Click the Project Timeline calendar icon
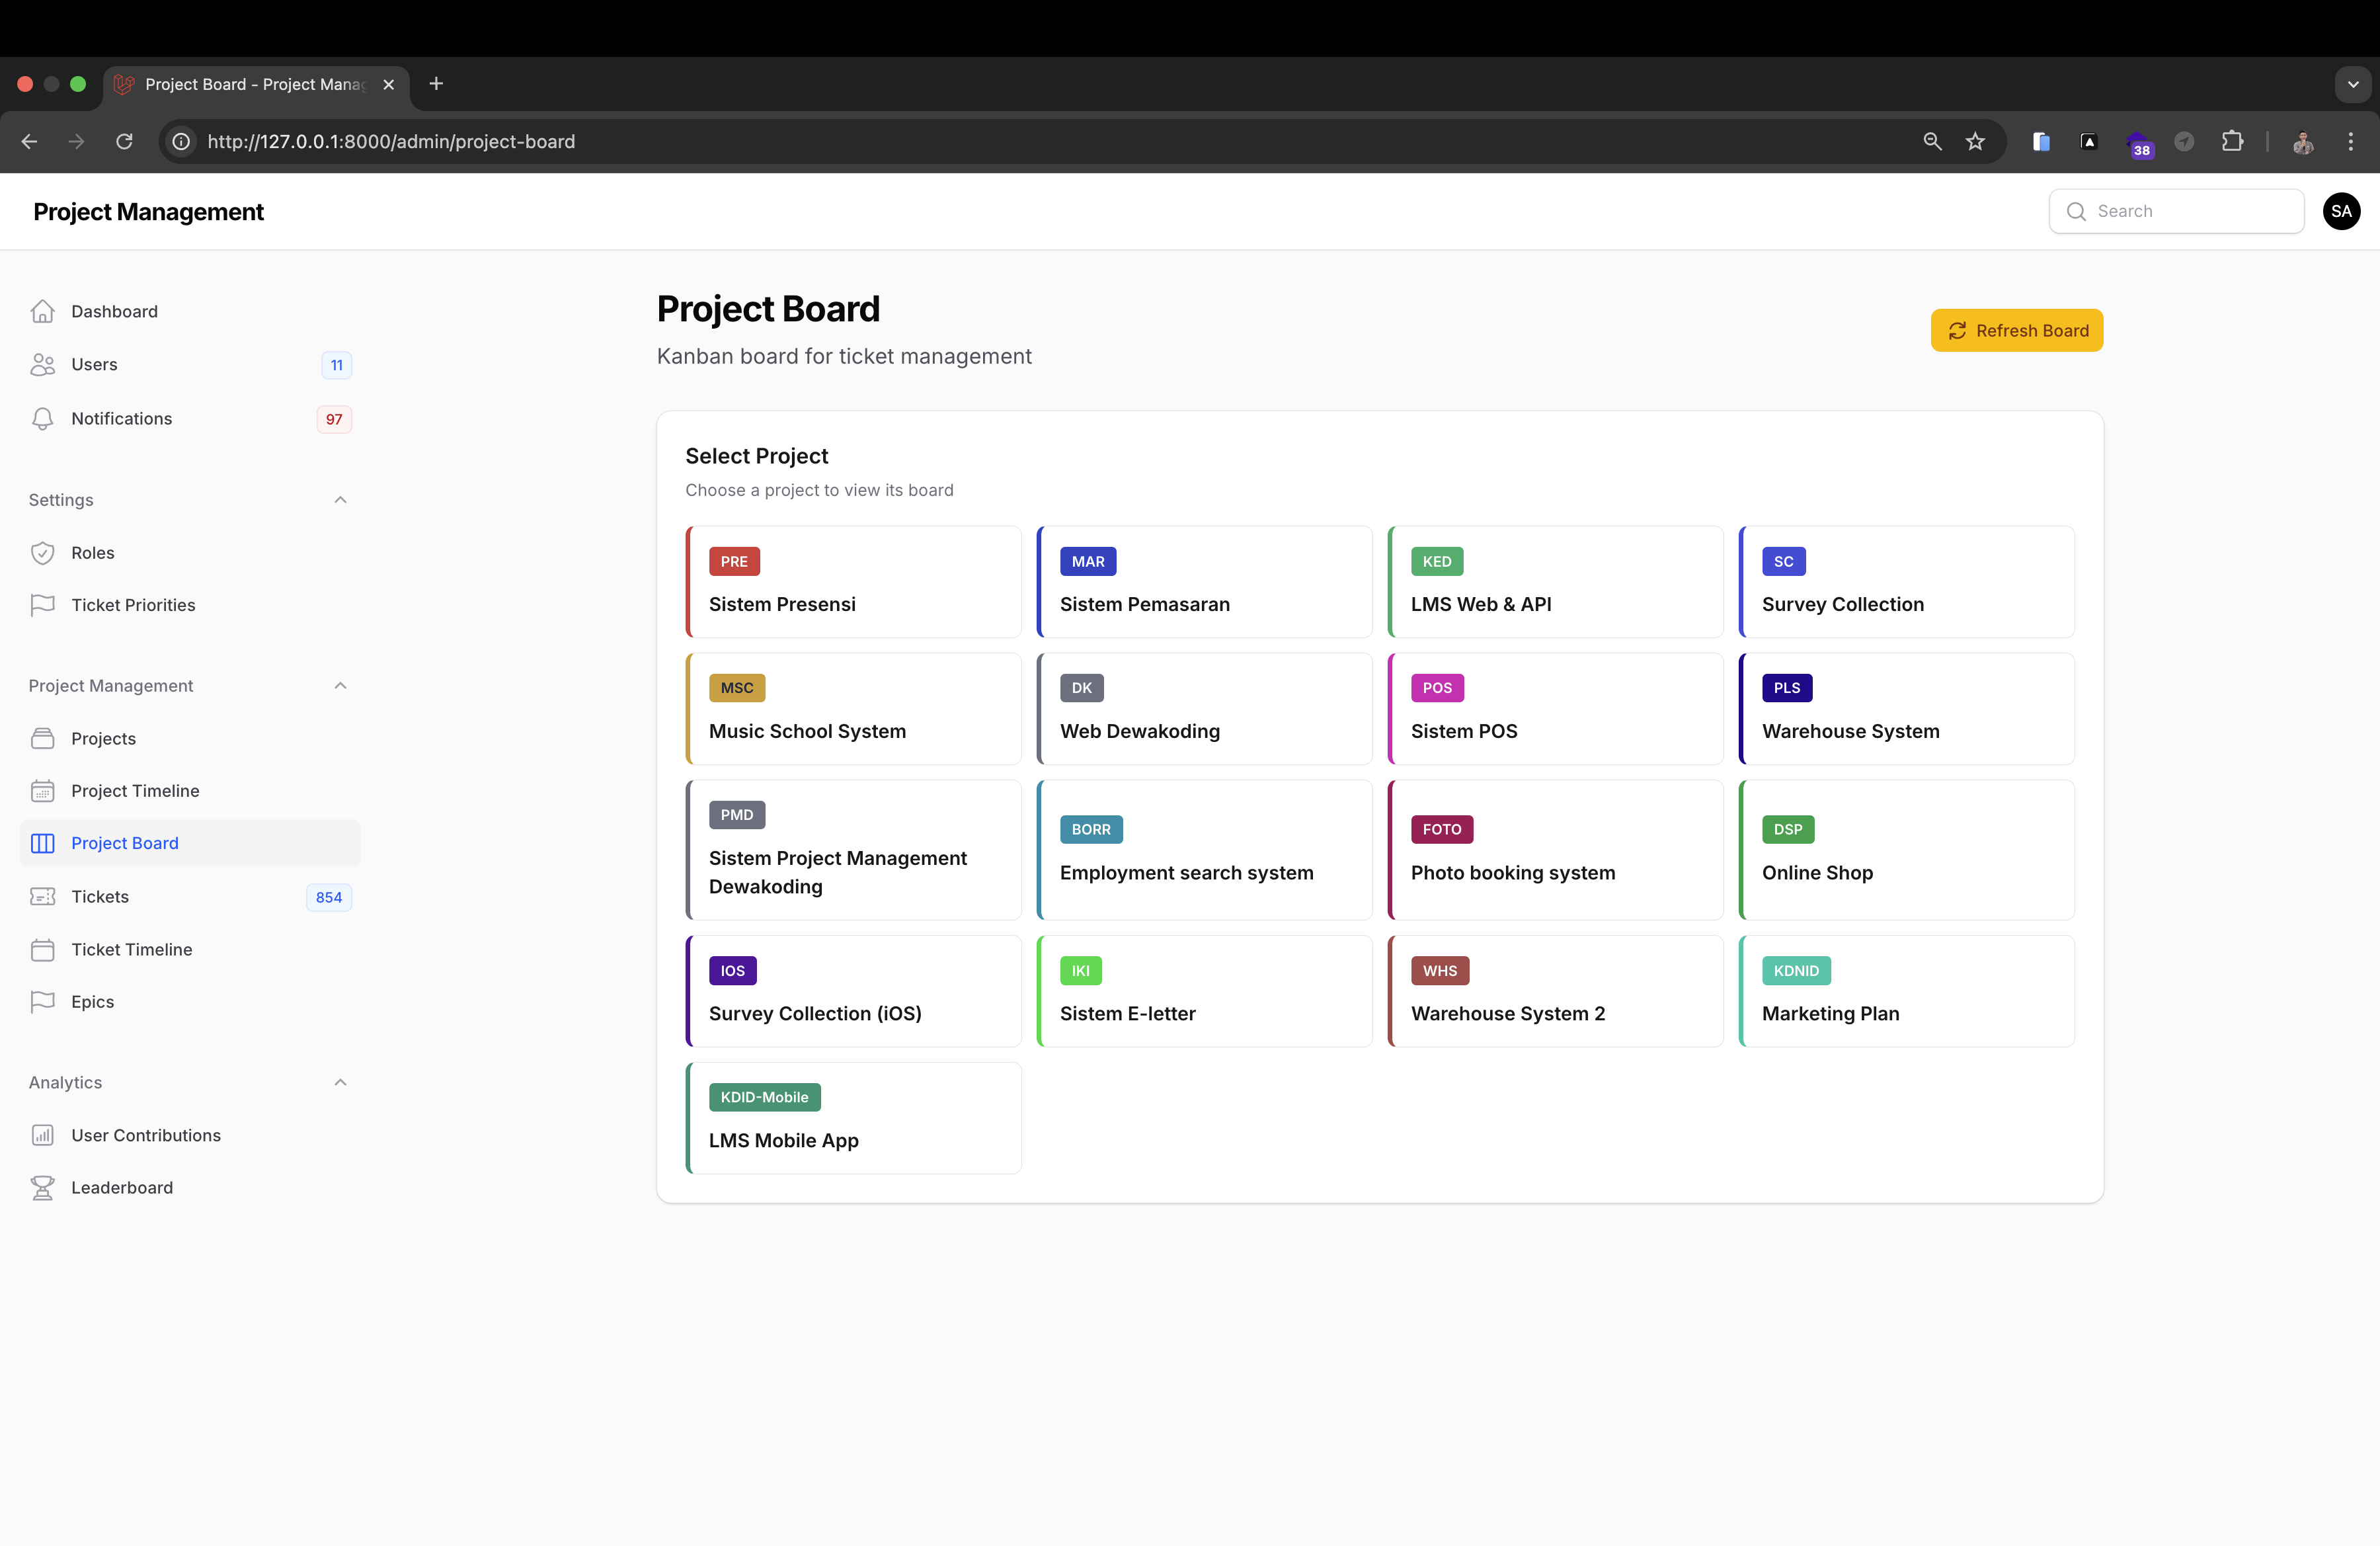 (x=42, y=791)
